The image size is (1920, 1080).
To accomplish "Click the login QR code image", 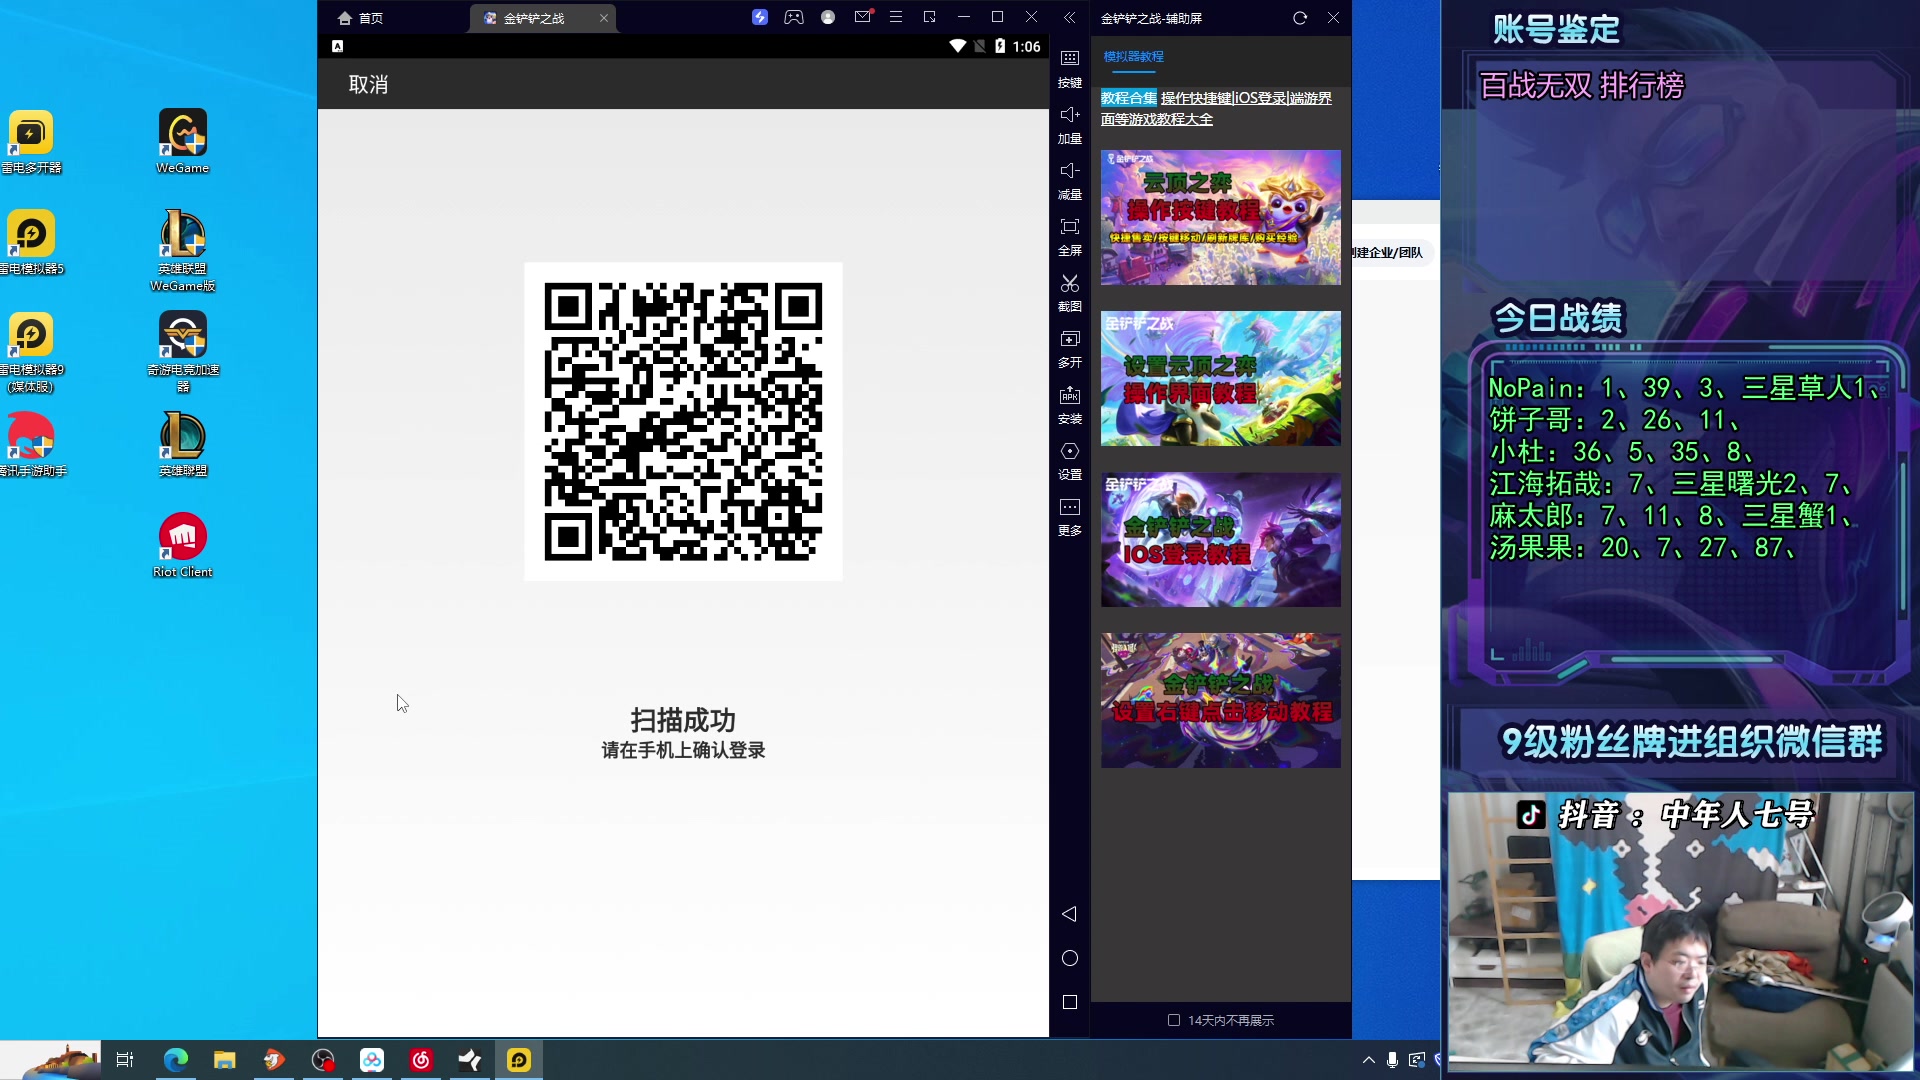I will coord(683,421).
